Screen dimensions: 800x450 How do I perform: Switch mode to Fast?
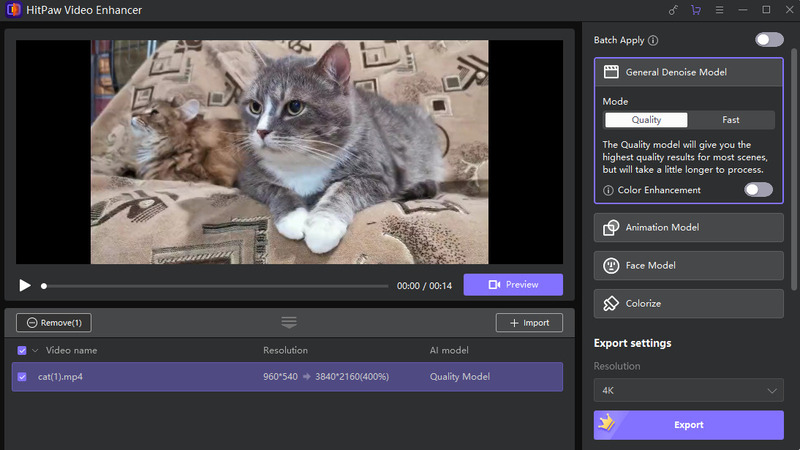point(731,120)
